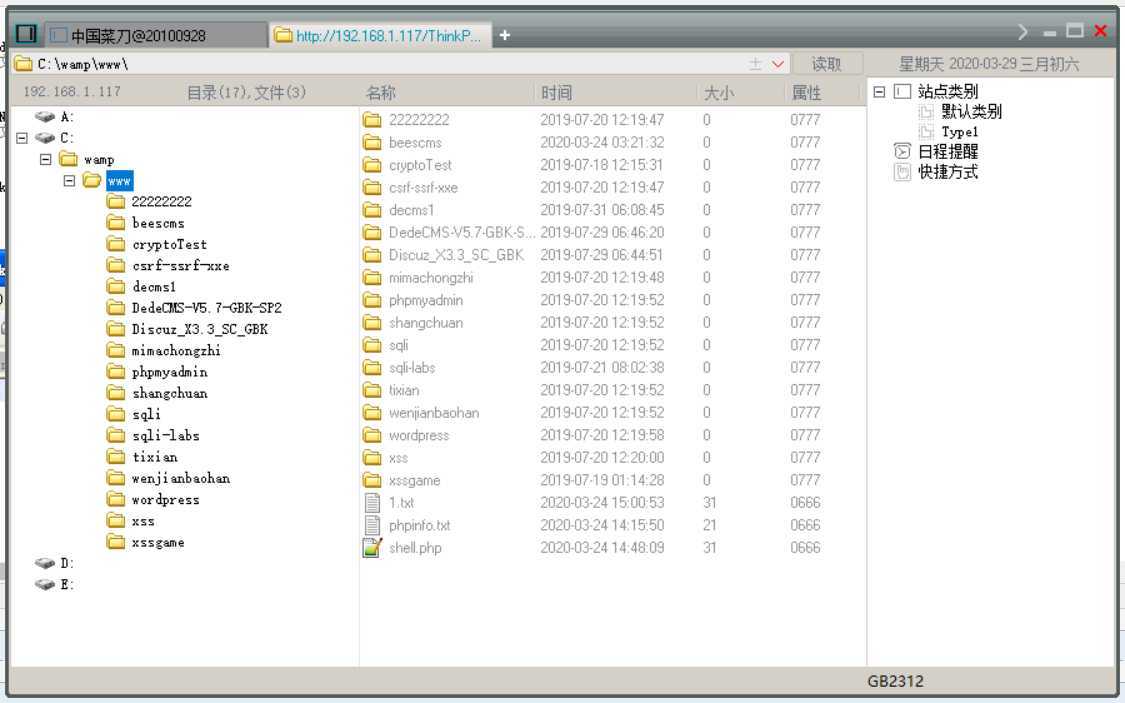This screenshot has width=1125, height=703.
Task: Click the file name shell.php
Action: tap(415, 548)
